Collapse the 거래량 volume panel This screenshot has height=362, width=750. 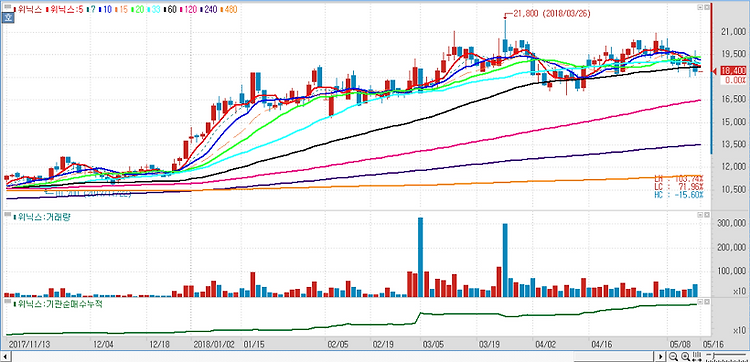coord(700,216)
